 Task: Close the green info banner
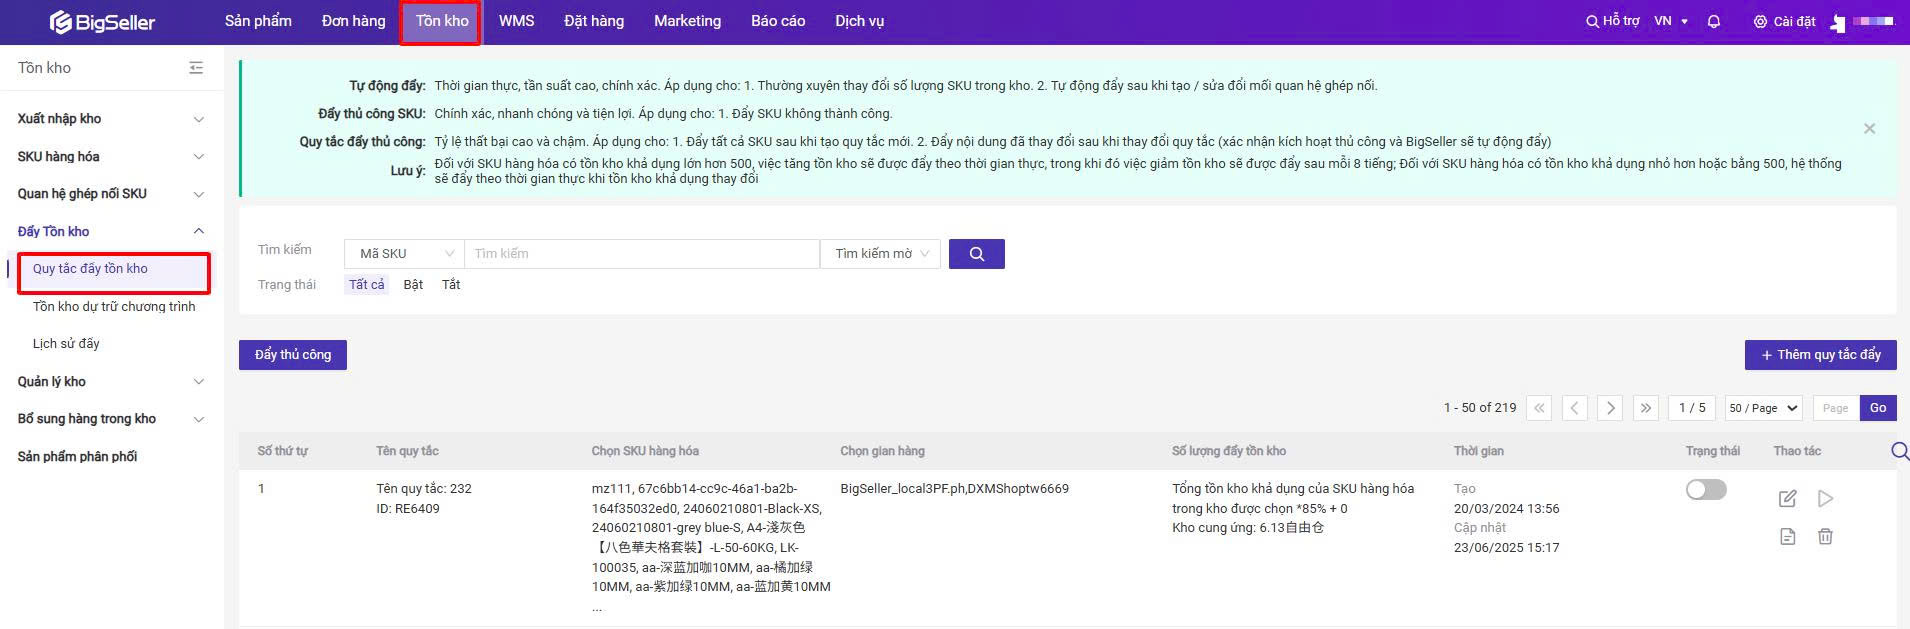1869,129
